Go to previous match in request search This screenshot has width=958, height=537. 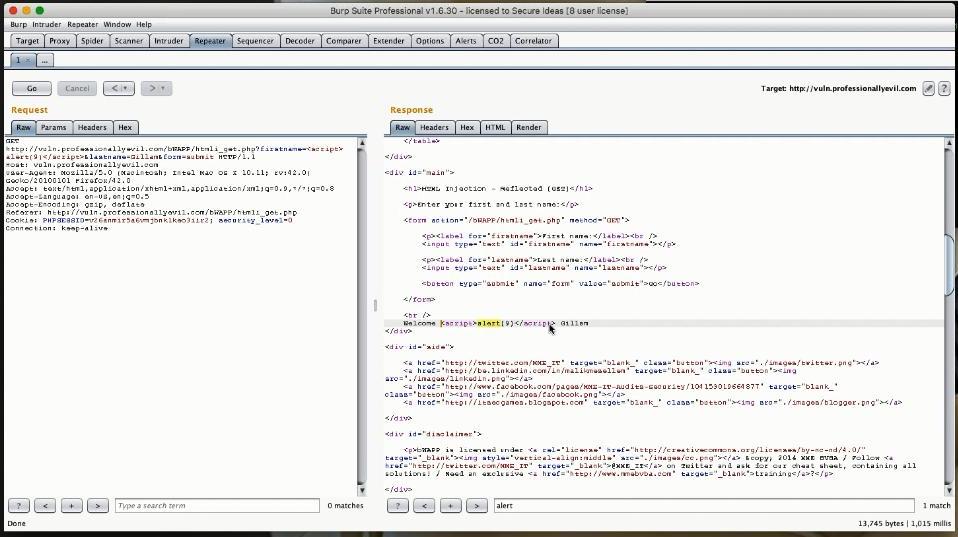[x=45, y=506]
